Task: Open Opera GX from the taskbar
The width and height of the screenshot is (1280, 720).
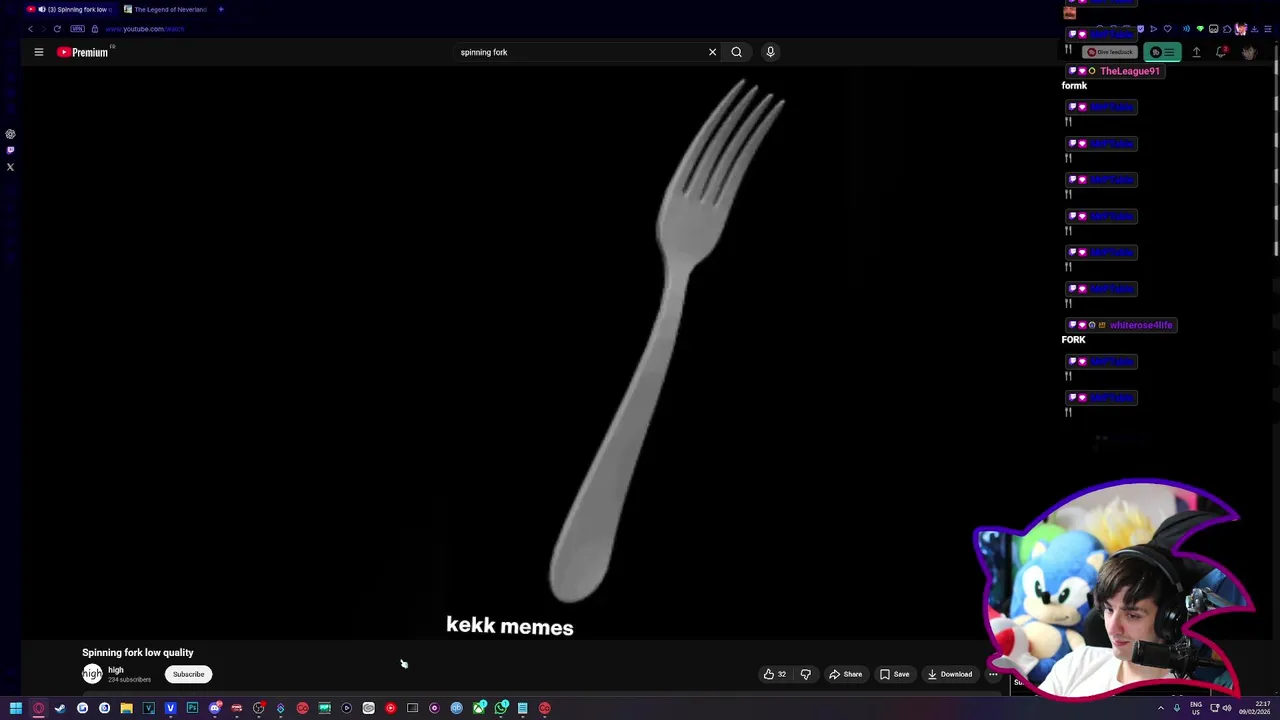Action: (x=38, y=708)
